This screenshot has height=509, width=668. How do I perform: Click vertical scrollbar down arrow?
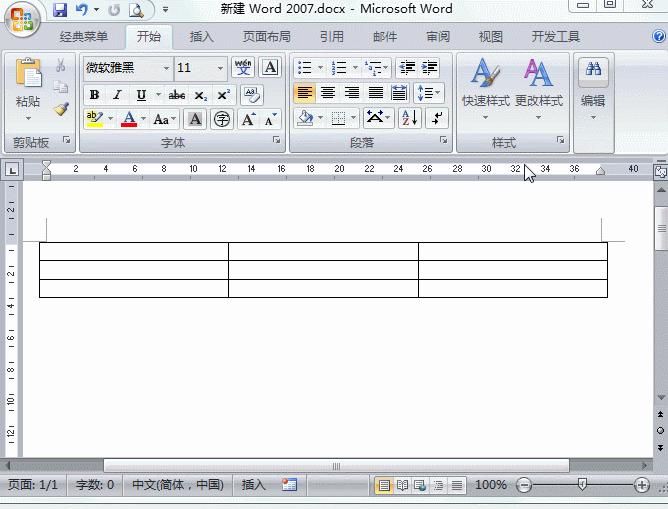click(661, 397)
